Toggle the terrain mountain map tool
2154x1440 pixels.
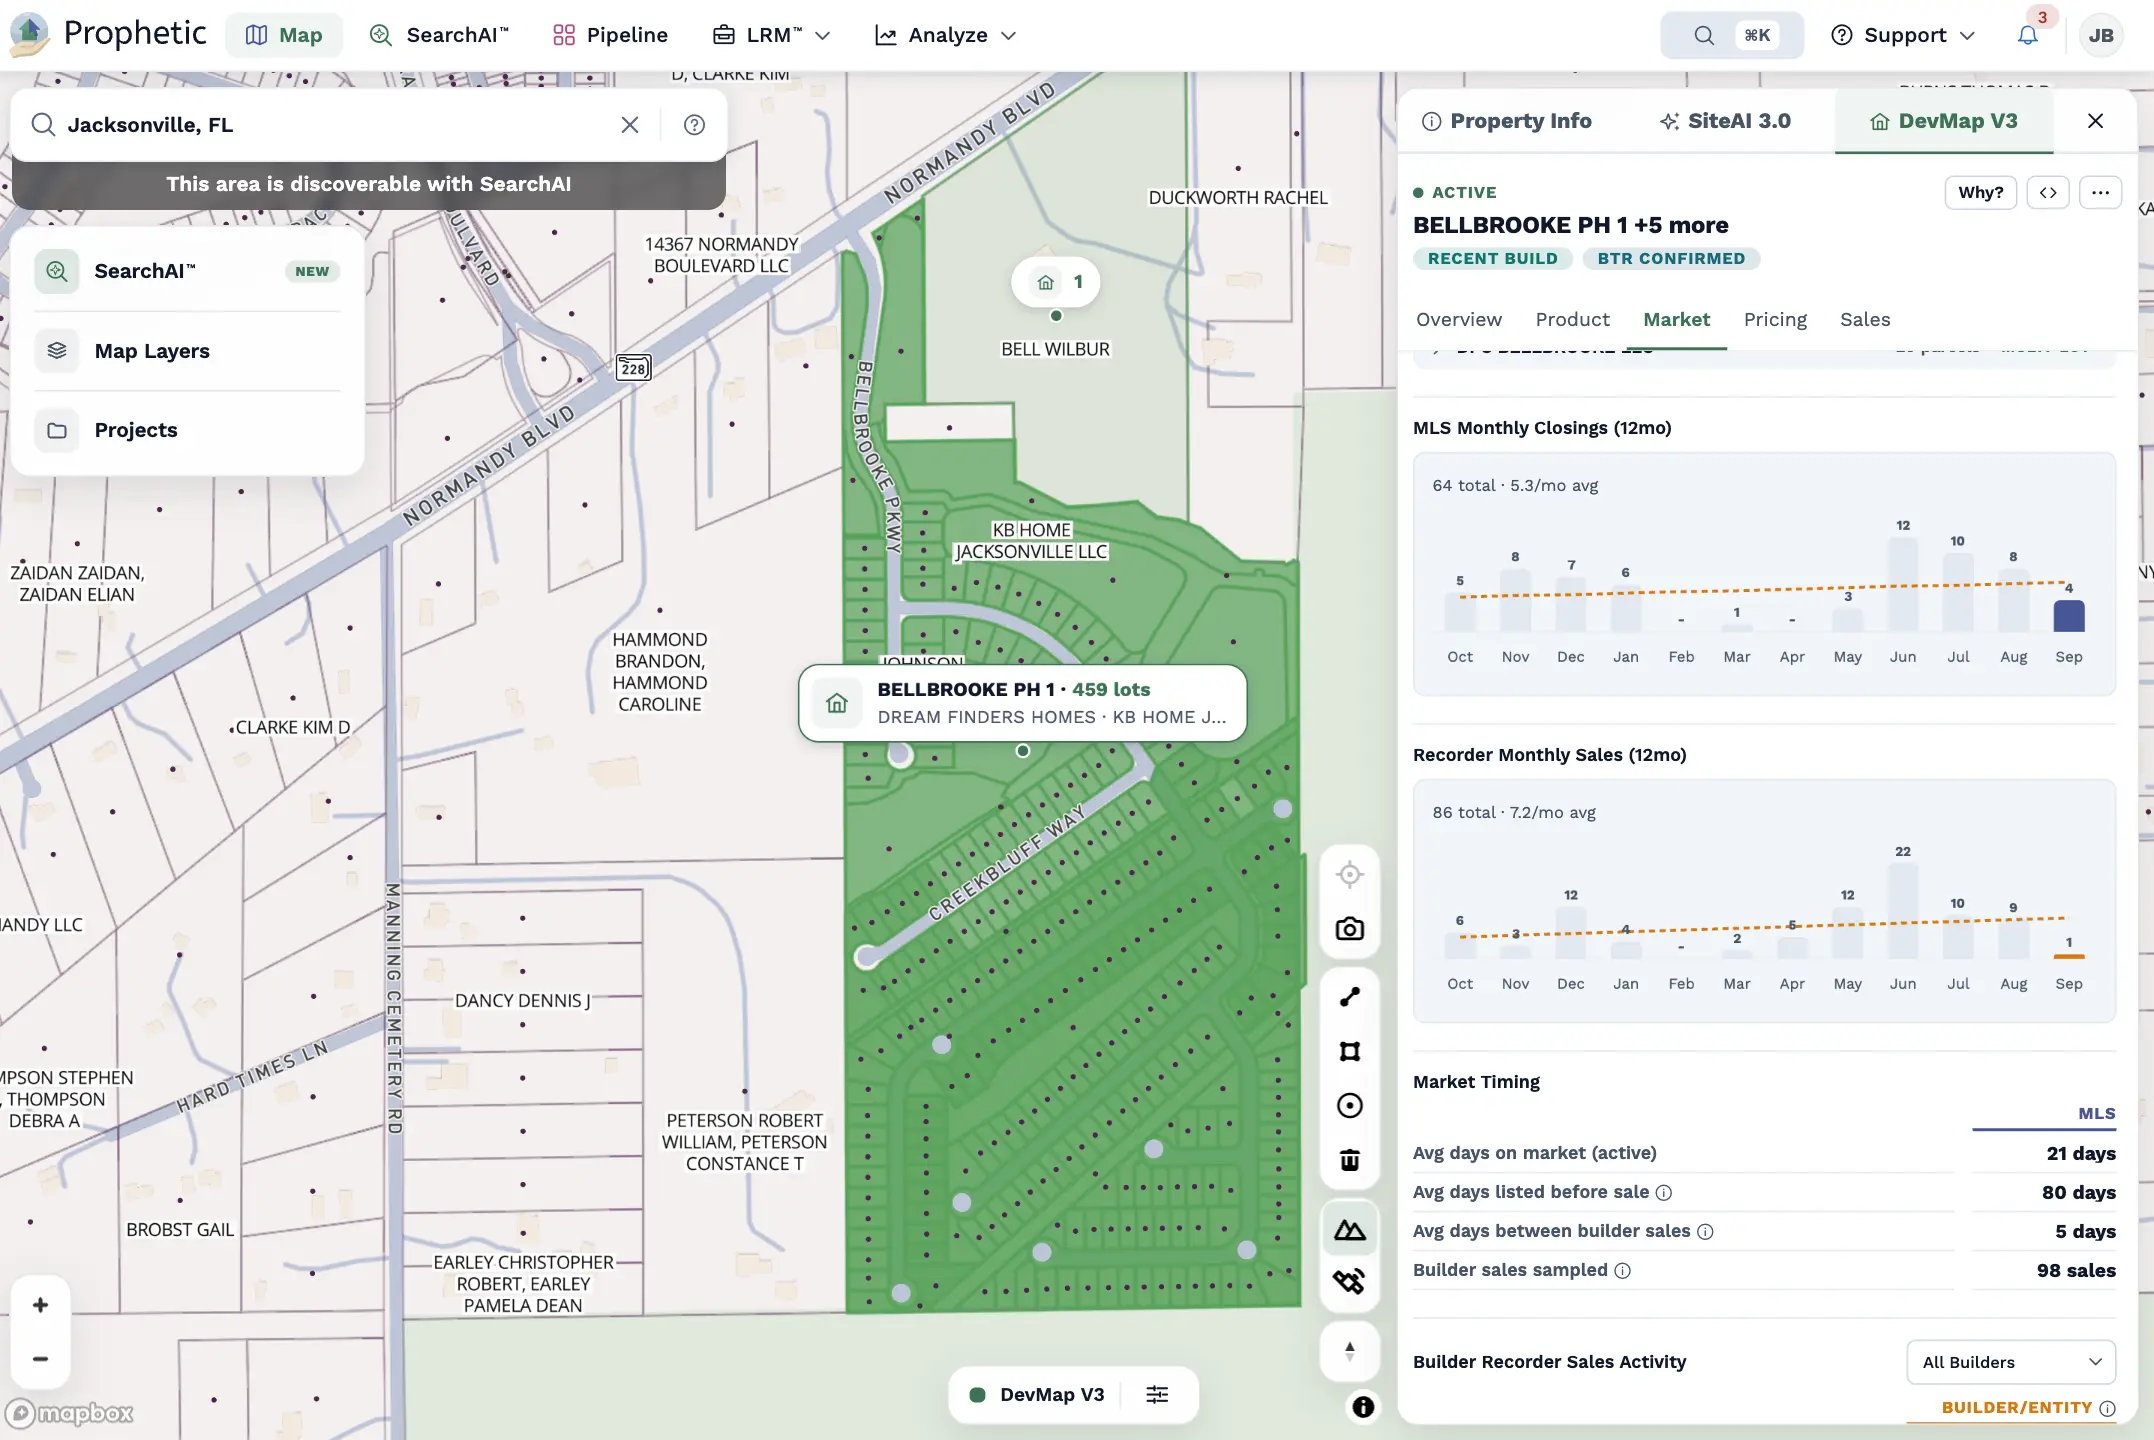1350,1229
